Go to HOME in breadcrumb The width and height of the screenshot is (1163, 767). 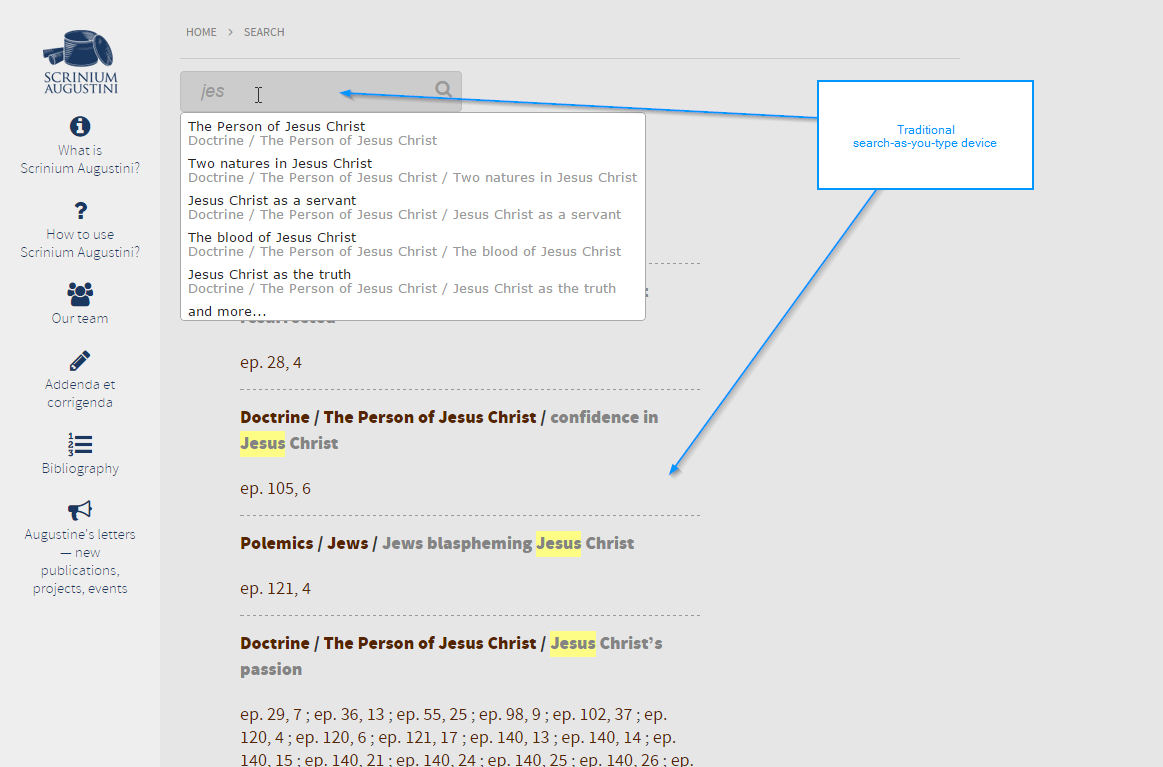coord(201,32)
